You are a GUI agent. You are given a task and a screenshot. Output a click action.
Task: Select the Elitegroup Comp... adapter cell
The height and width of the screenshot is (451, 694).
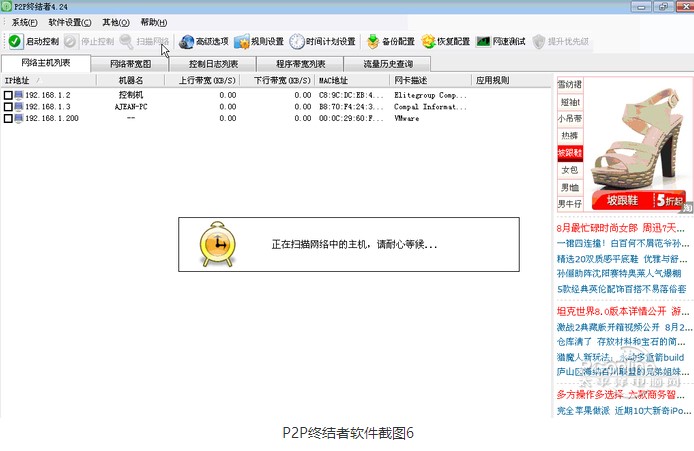[430, 95]
